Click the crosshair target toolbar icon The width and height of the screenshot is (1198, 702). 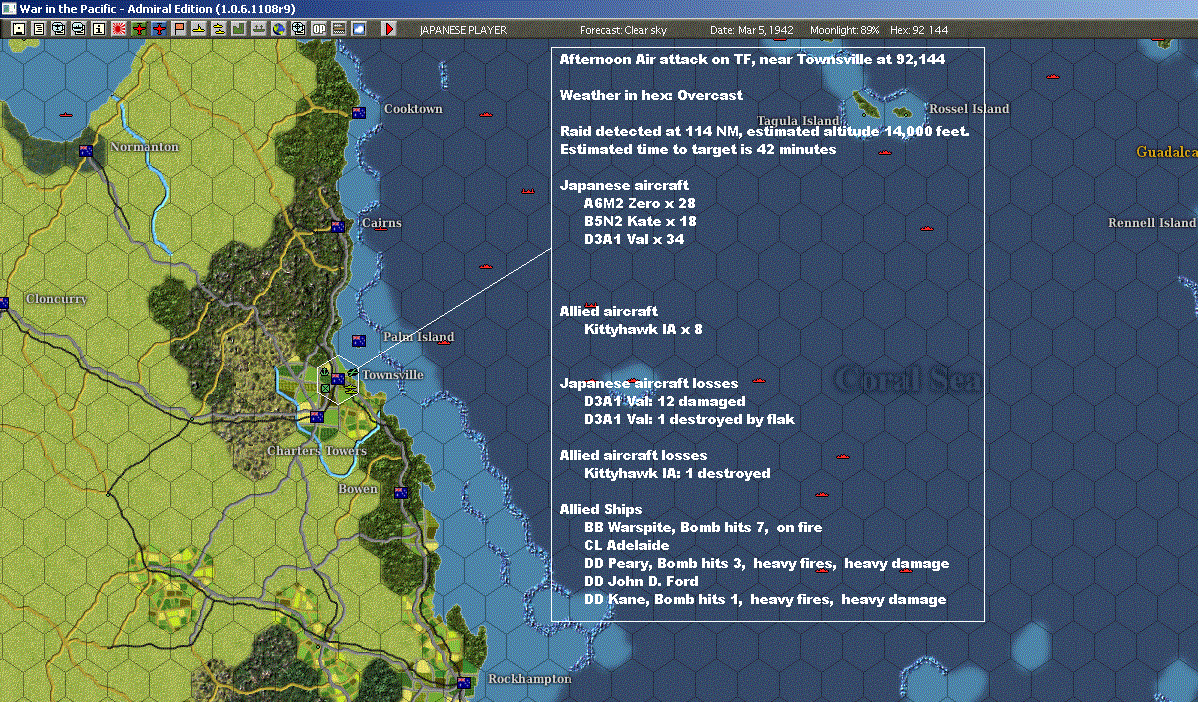[x=299, y=29]
